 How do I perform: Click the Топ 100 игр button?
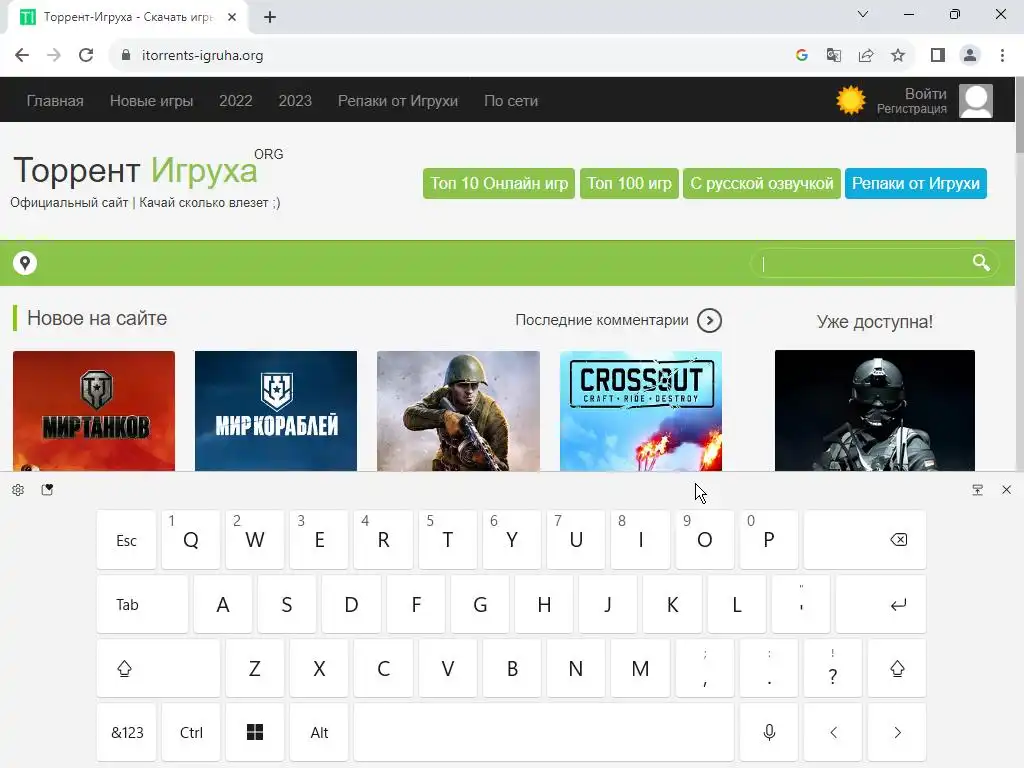click(x=629, y=184)
